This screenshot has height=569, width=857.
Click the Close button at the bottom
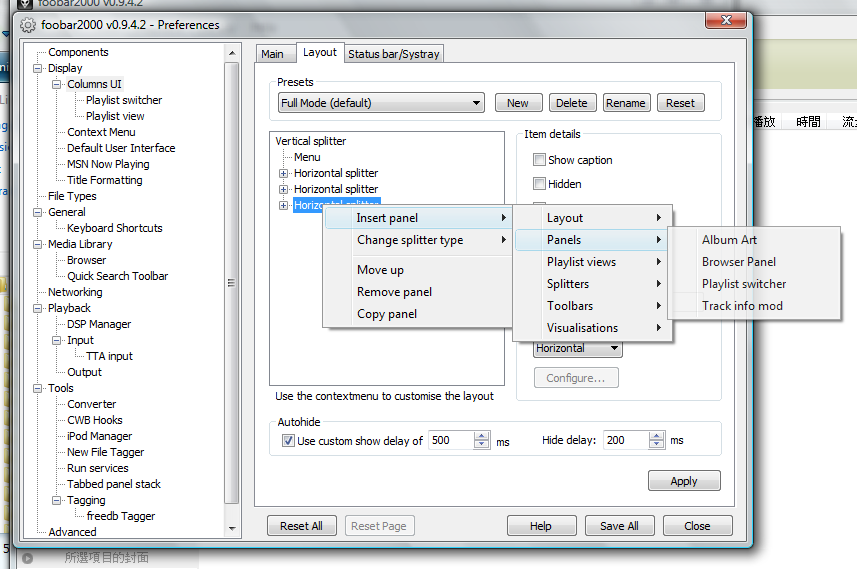(697, 526)
